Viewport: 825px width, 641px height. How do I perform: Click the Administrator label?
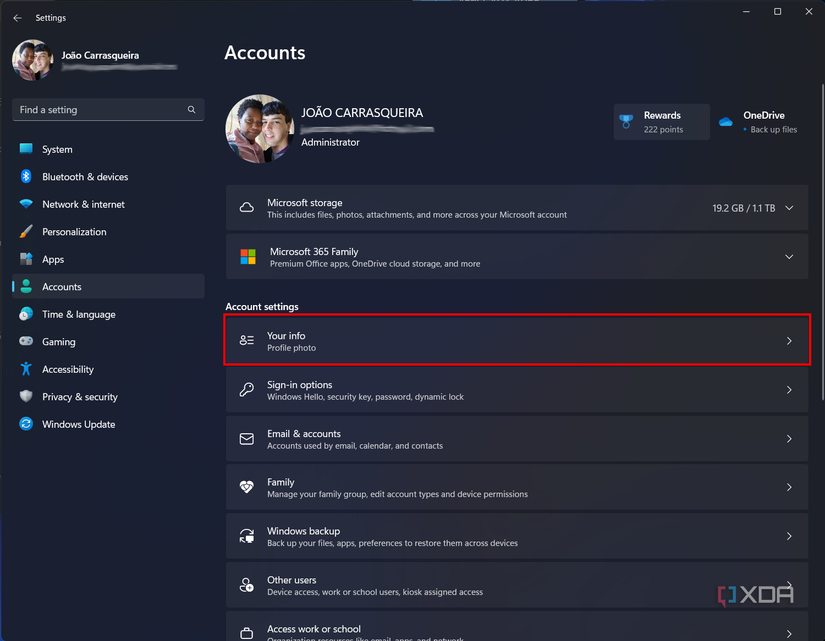pos(330,142)
